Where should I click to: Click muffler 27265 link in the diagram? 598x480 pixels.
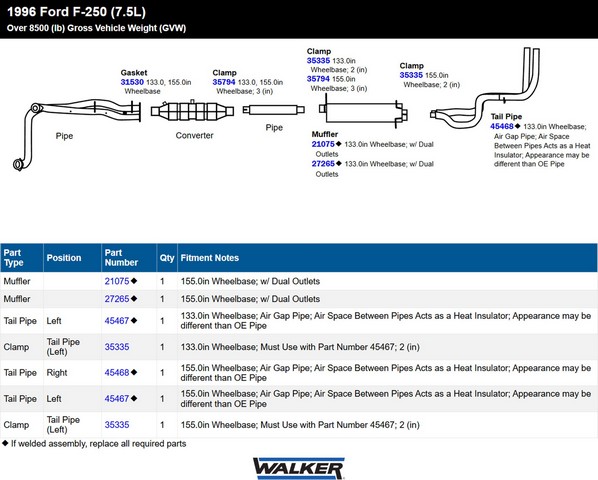(323, 164)
